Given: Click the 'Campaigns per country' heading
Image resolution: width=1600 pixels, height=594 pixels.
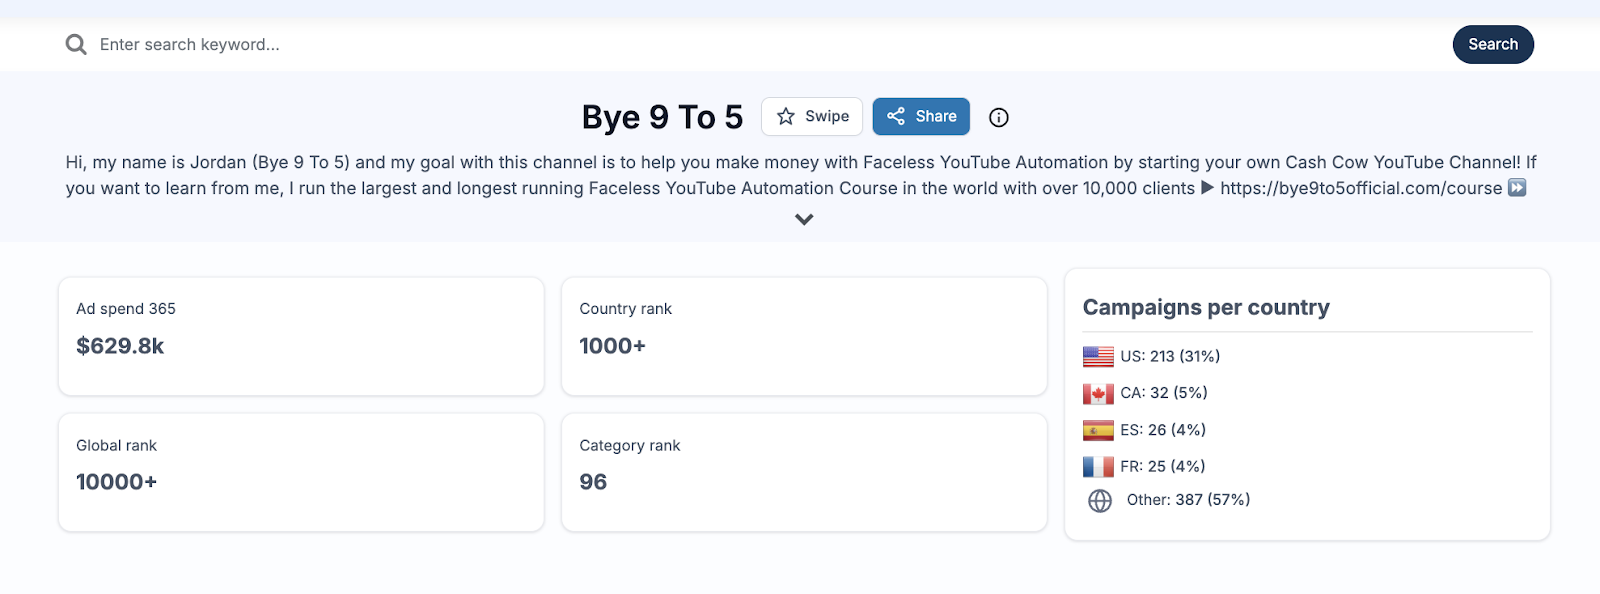Looking at the screenshot, I should (x=1206, y=307).
